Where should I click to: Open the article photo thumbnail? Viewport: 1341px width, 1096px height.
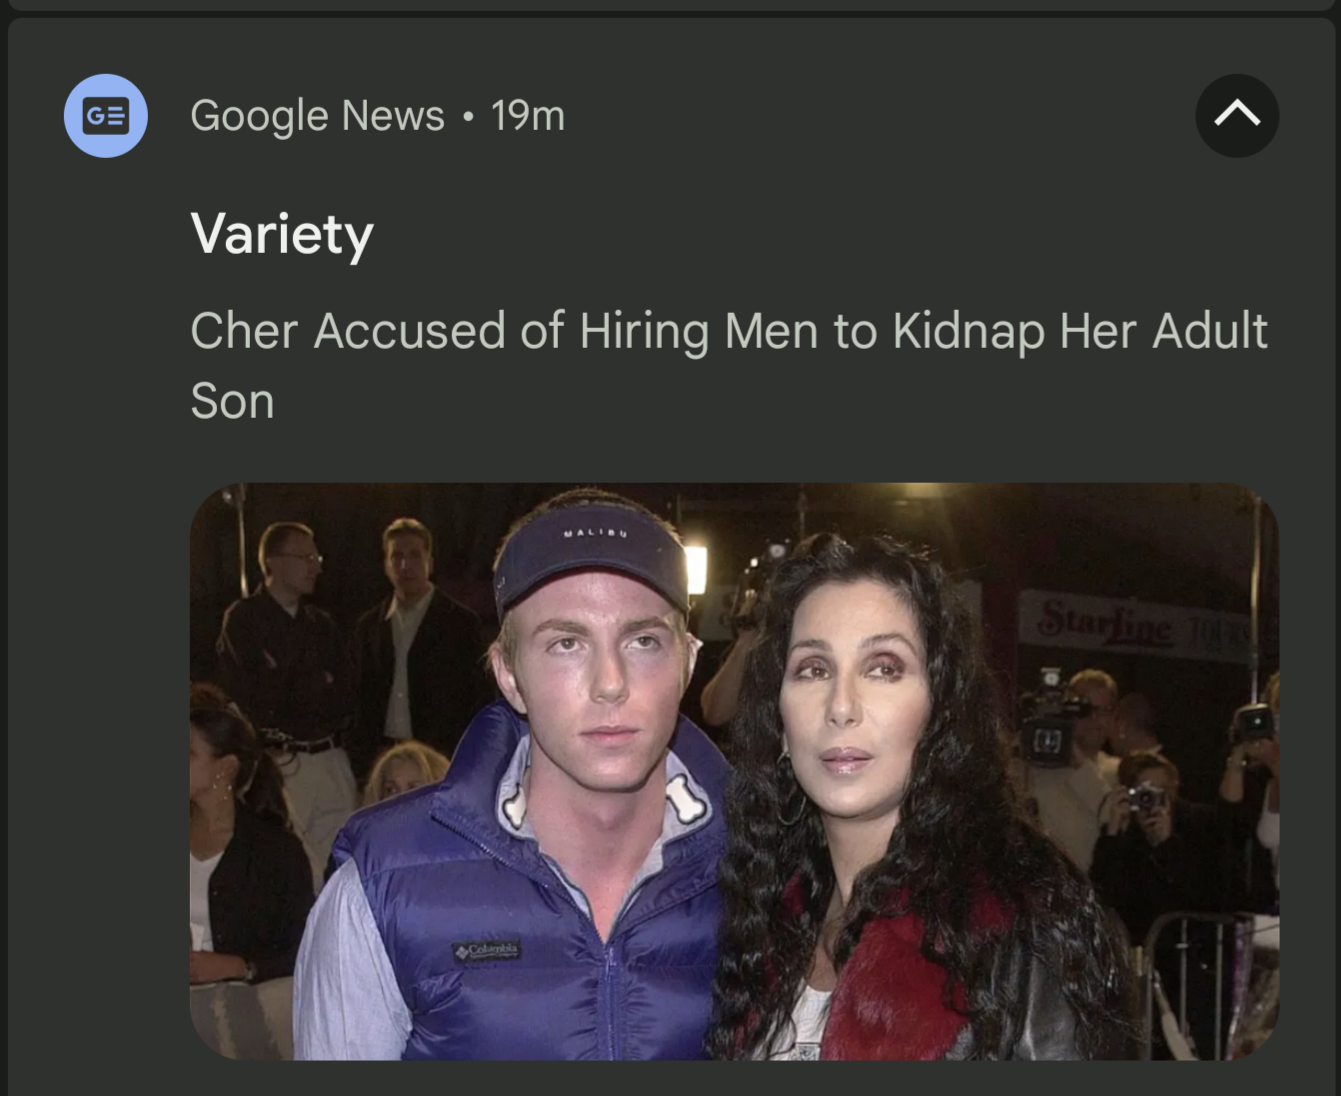click(x=734, y=771)
